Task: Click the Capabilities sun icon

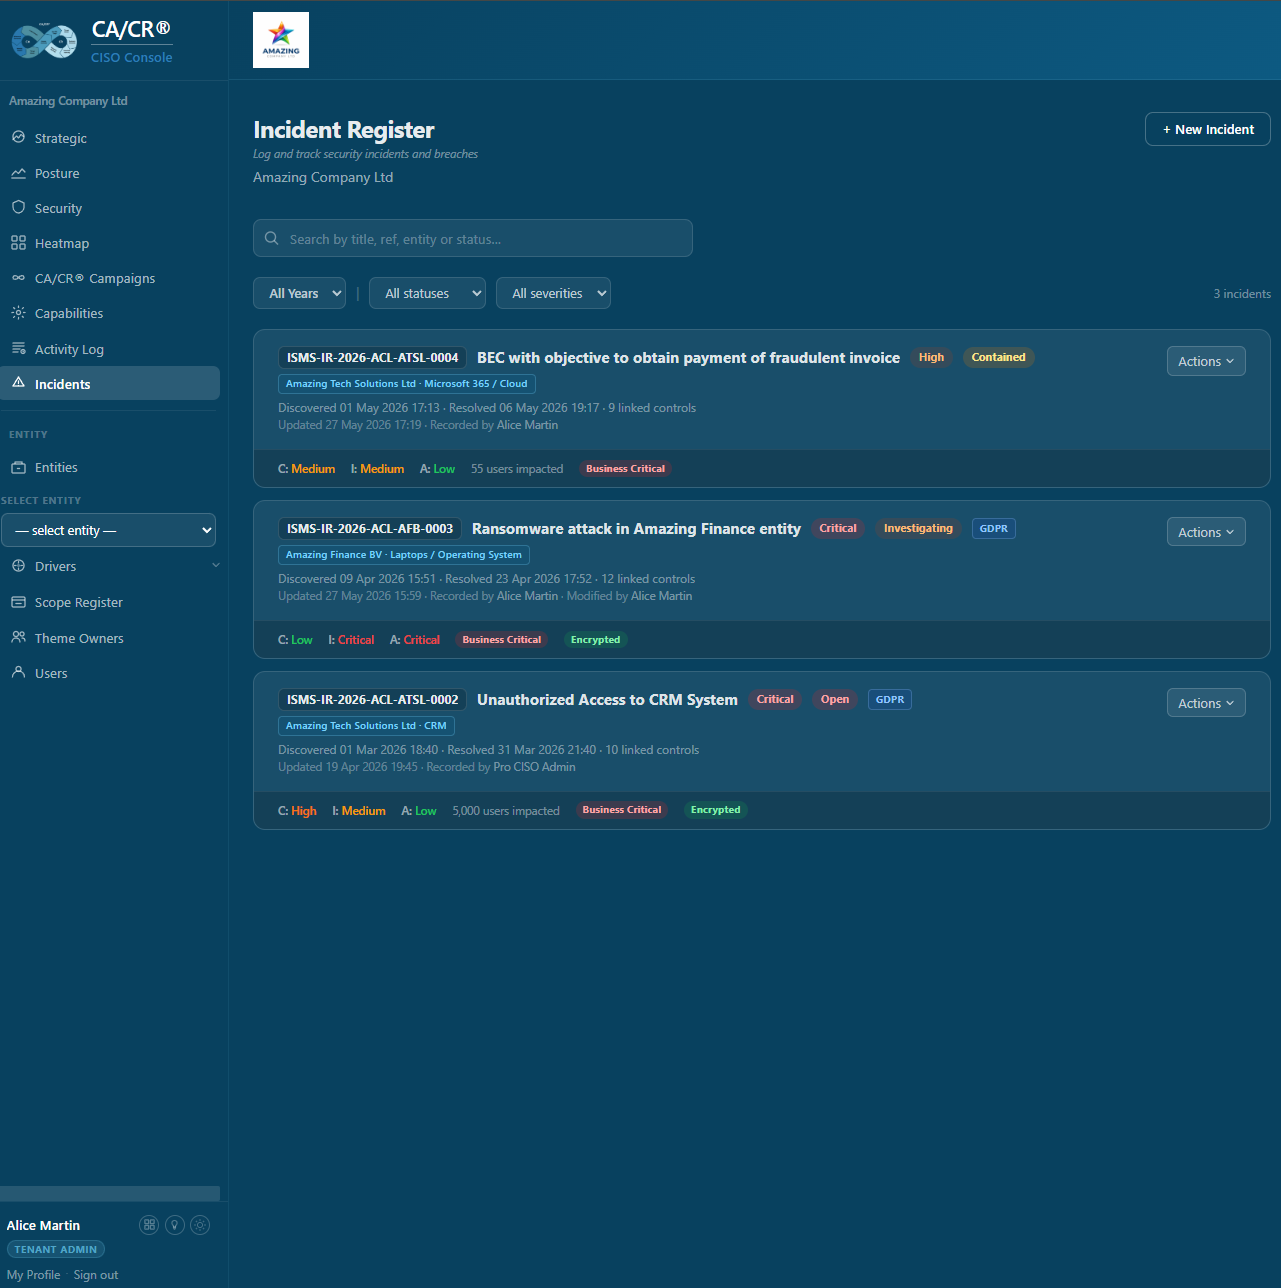Action: tap(18, 313)
